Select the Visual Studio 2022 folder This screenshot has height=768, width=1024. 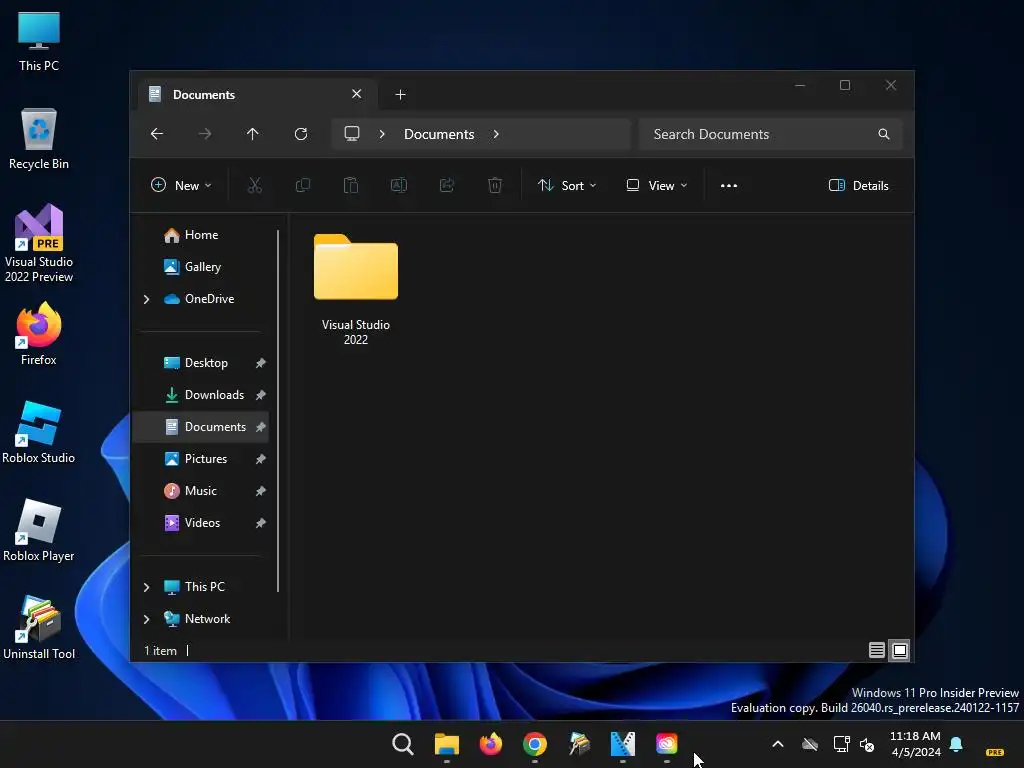click(x=356, y=289)
